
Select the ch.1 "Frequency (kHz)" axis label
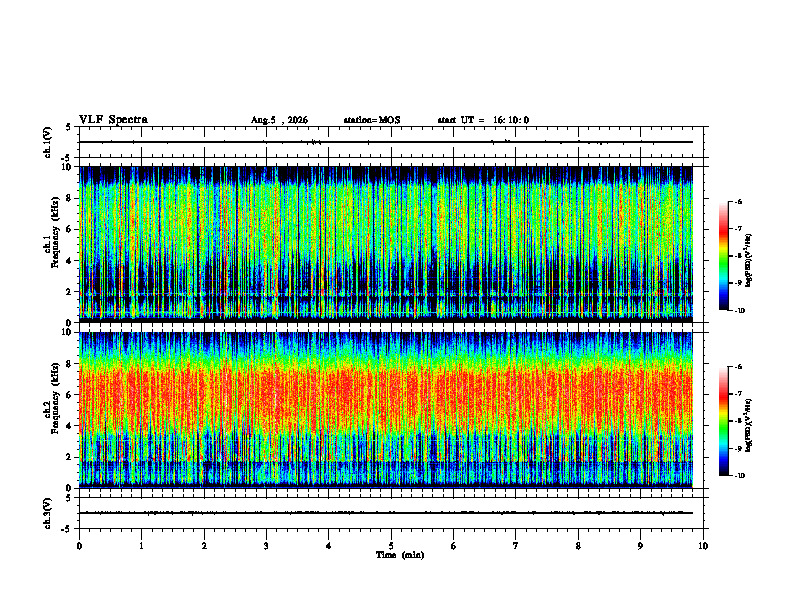tap(55, 232)
